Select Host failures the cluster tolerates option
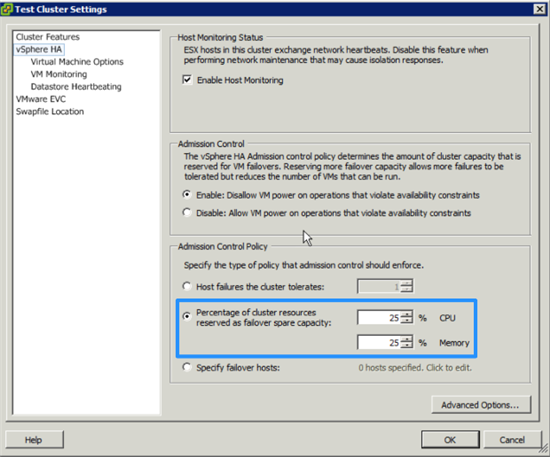 pyautogui.click(x=187, y=286)
